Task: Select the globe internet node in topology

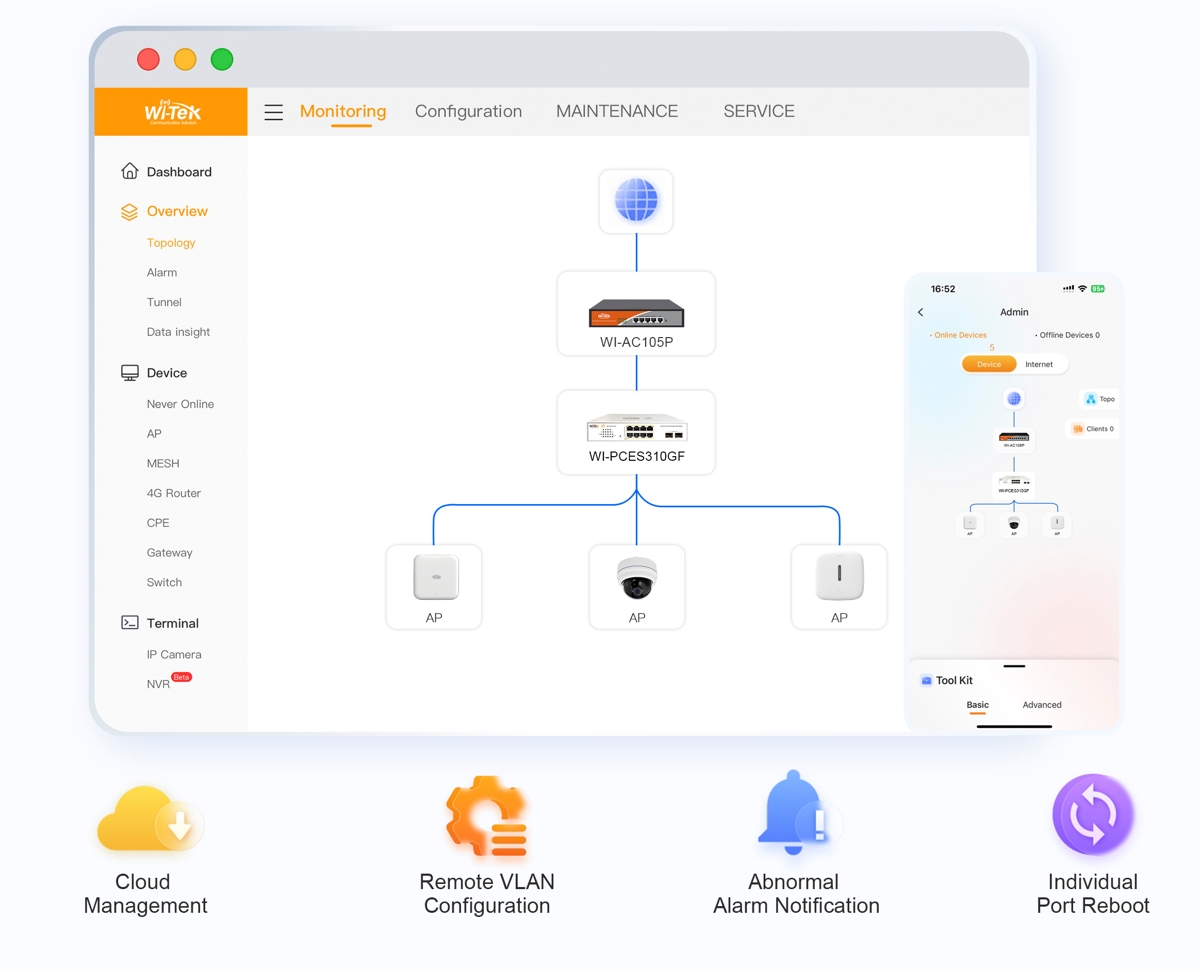Action: pos(636,201)
